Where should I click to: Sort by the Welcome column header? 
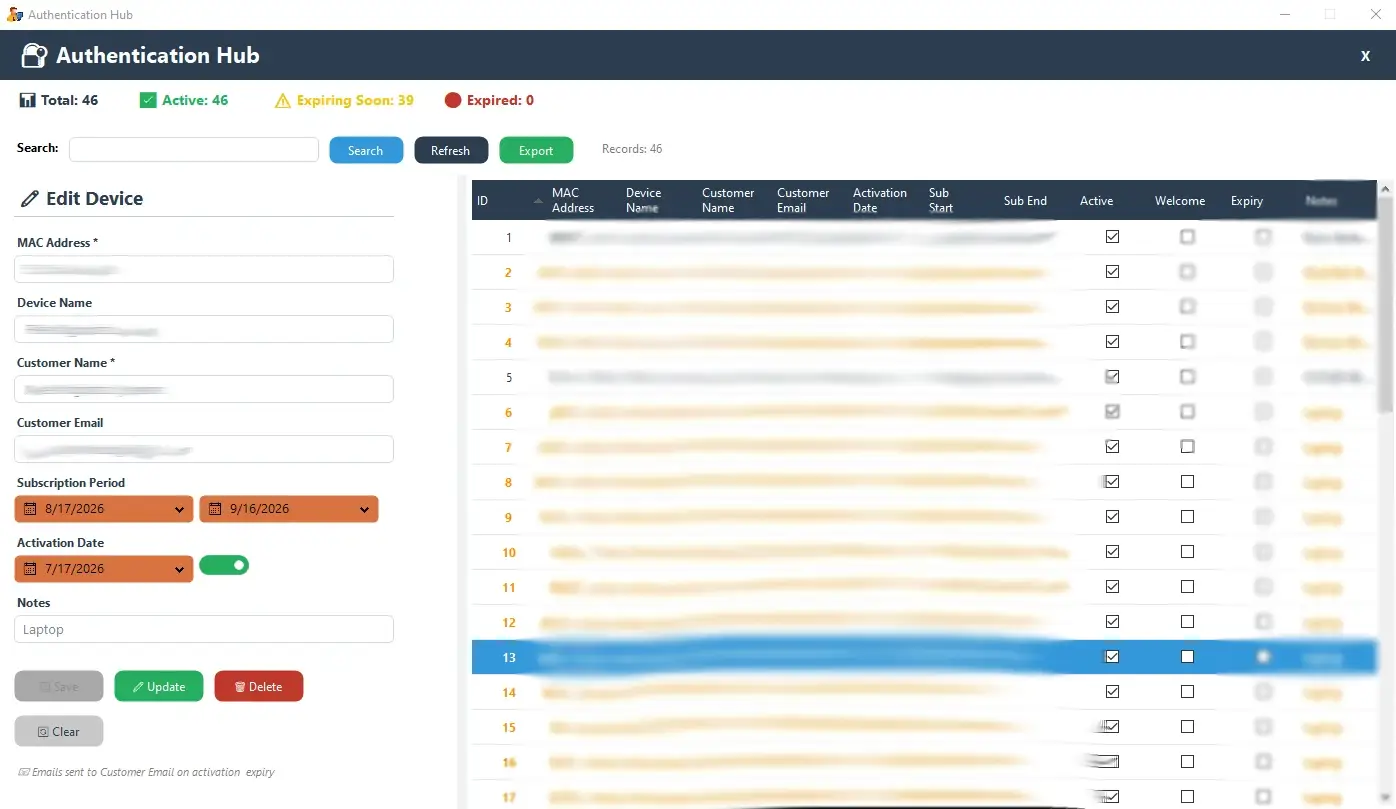(x=1180, y=200)
